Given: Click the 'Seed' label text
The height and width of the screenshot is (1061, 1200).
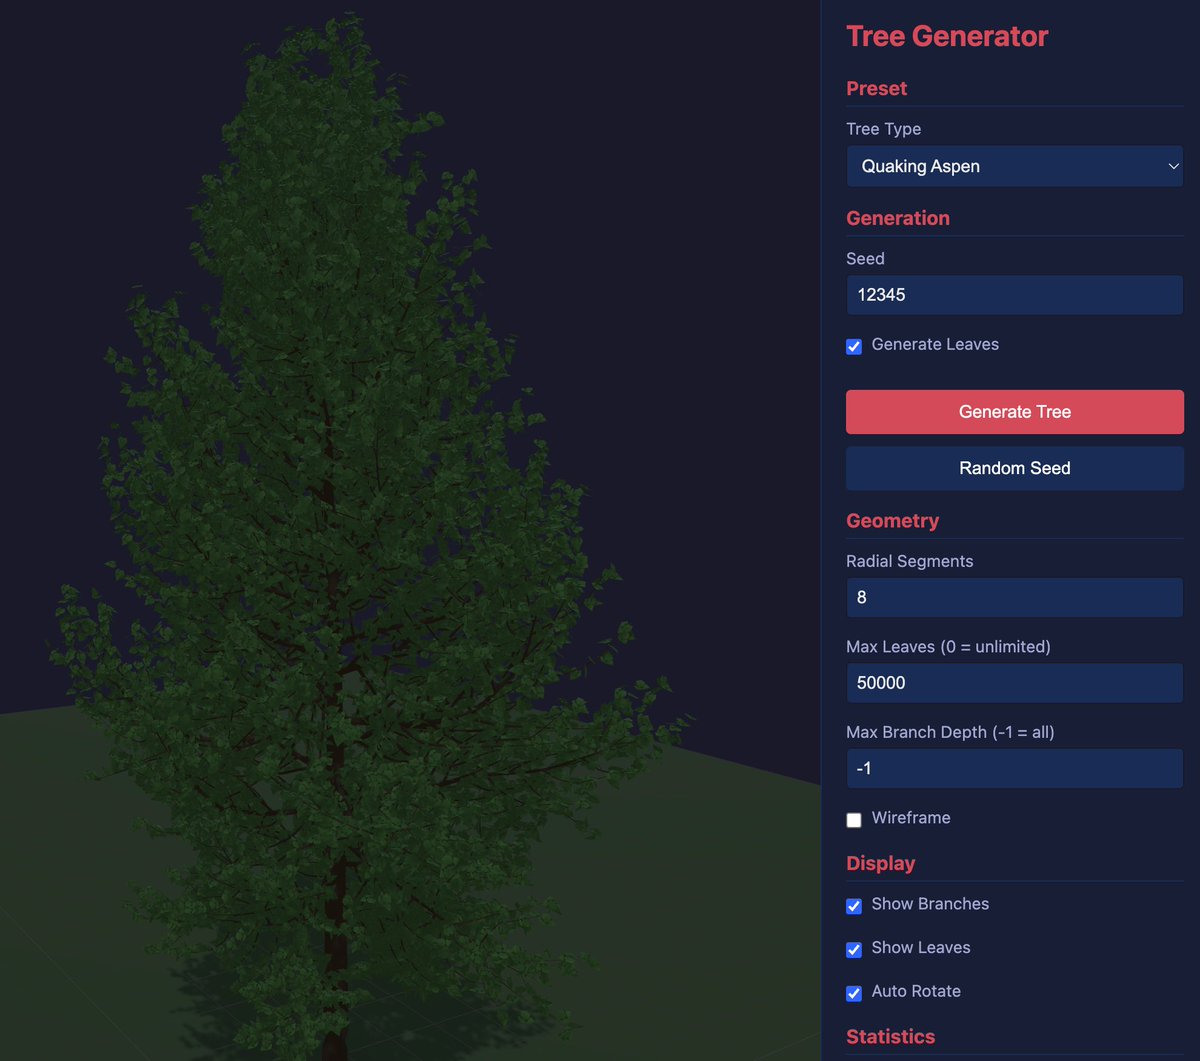Looking at the screenshot, I should (x=865, y=259).
